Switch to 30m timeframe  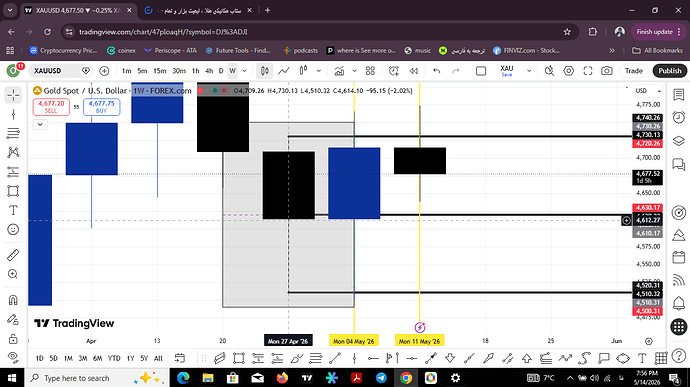(179, 70)
